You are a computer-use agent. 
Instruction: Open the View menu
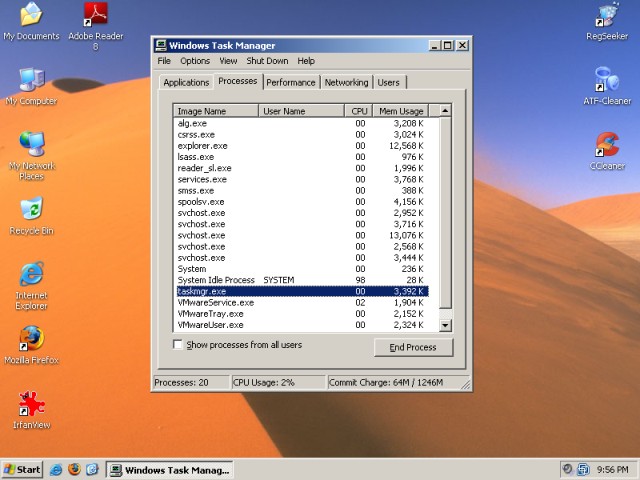pos(228,61)
